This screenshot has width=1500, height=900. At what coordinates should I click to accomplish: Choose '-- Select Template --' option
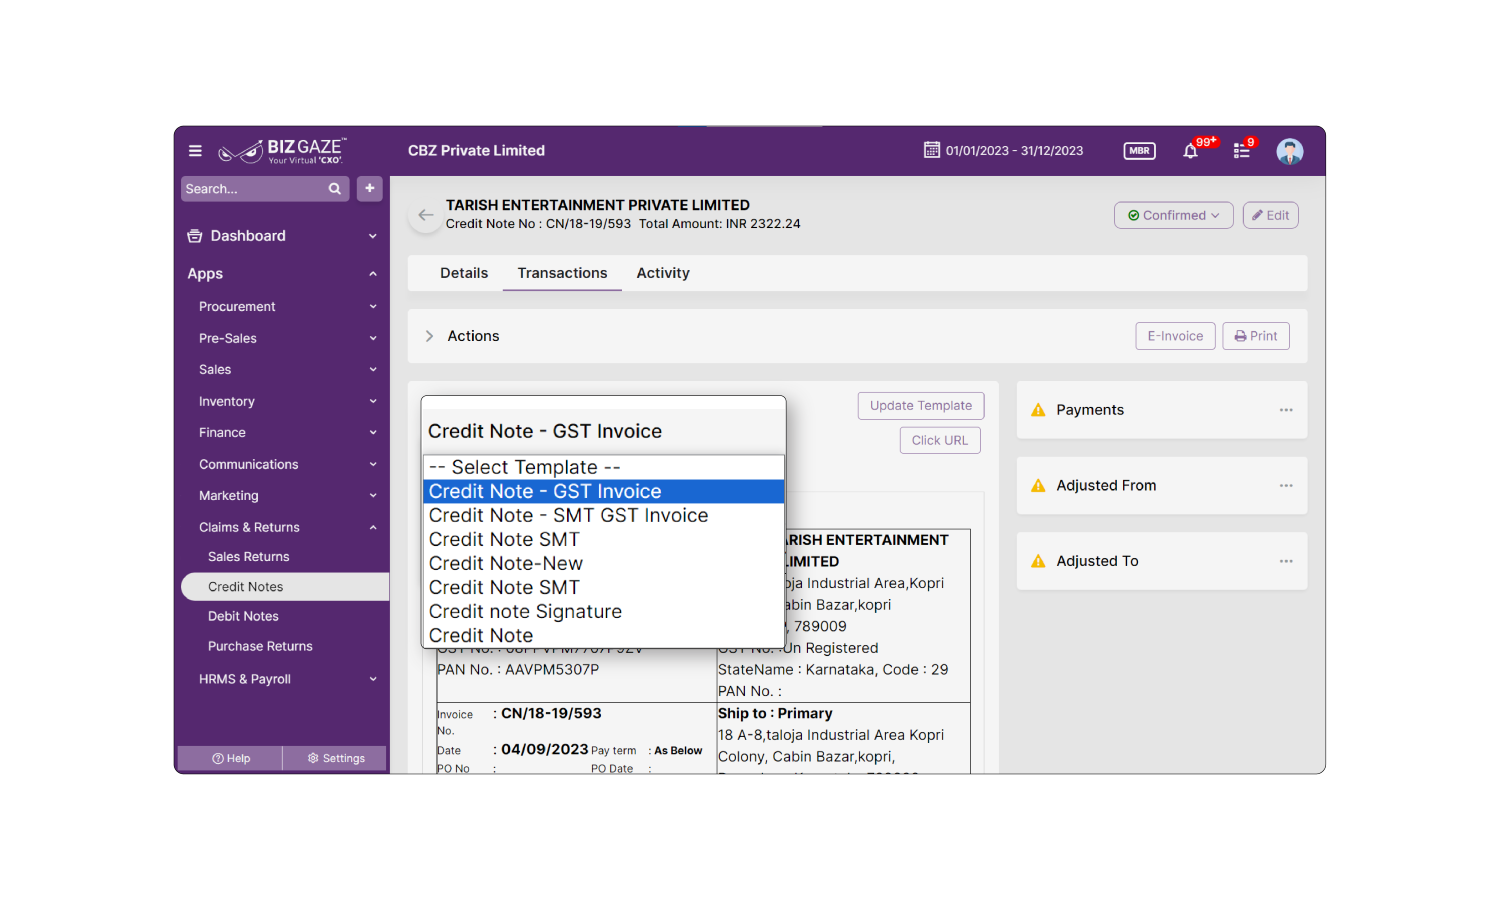click(603, 467)
